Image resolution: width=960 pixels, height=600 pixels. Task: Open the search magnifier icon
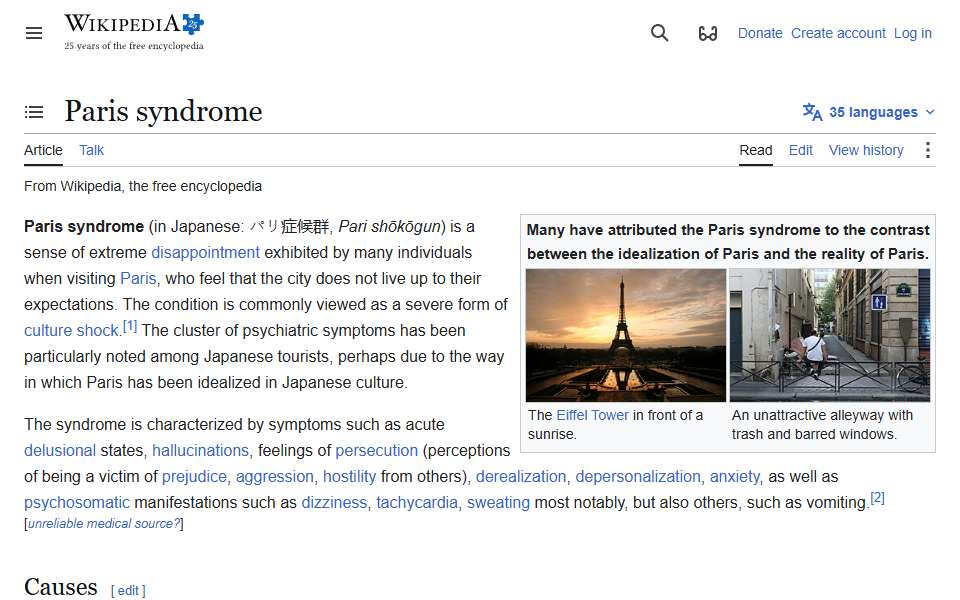click(659, 33)
